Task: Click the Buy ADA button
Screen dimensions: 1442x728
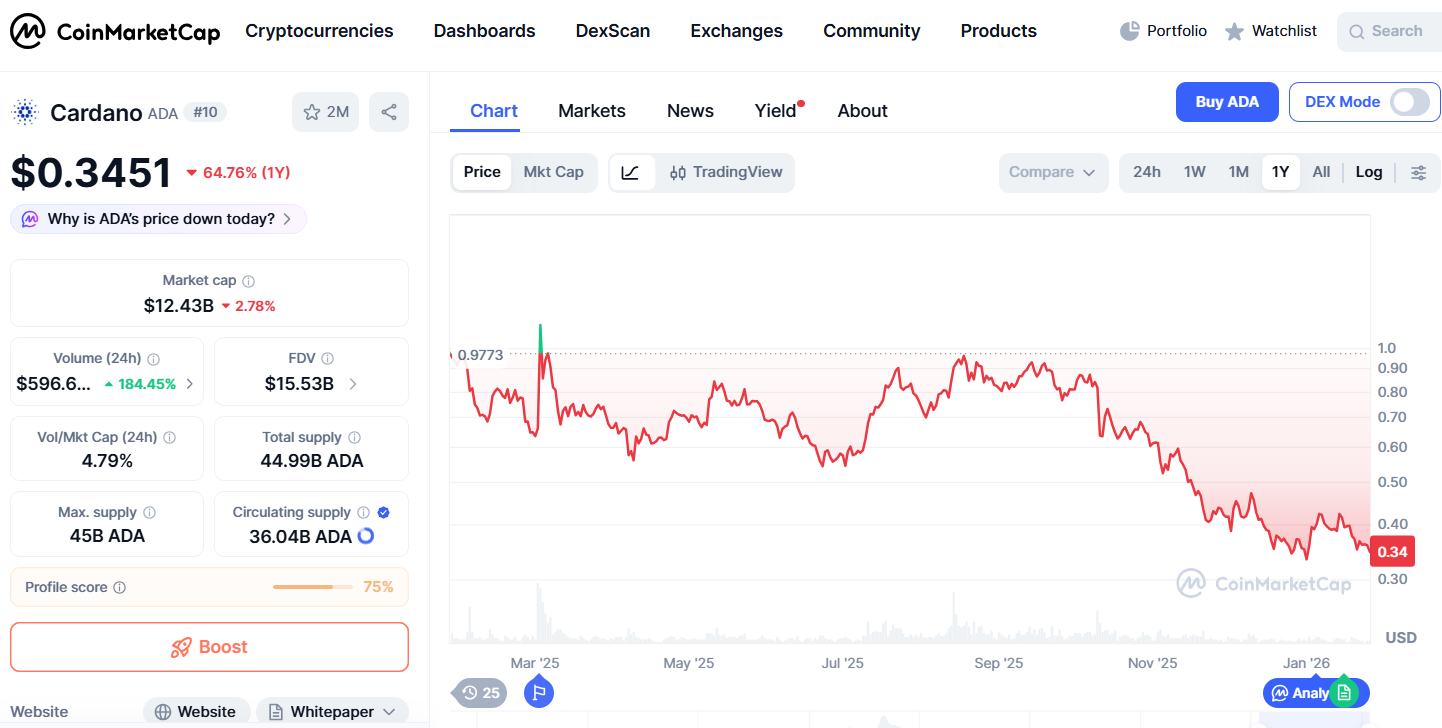Action: (x=1227, y=102)
